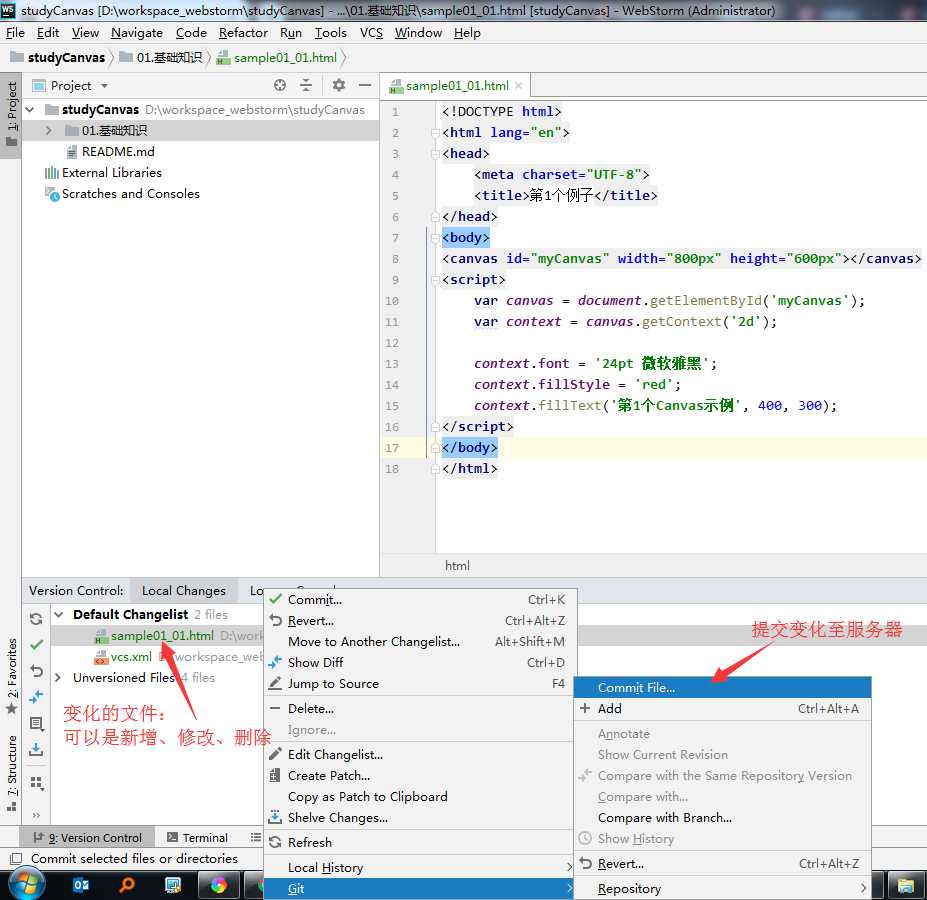Select README.md in project tree
Viewport: 927px width, 900px height.
click(118, 151)
